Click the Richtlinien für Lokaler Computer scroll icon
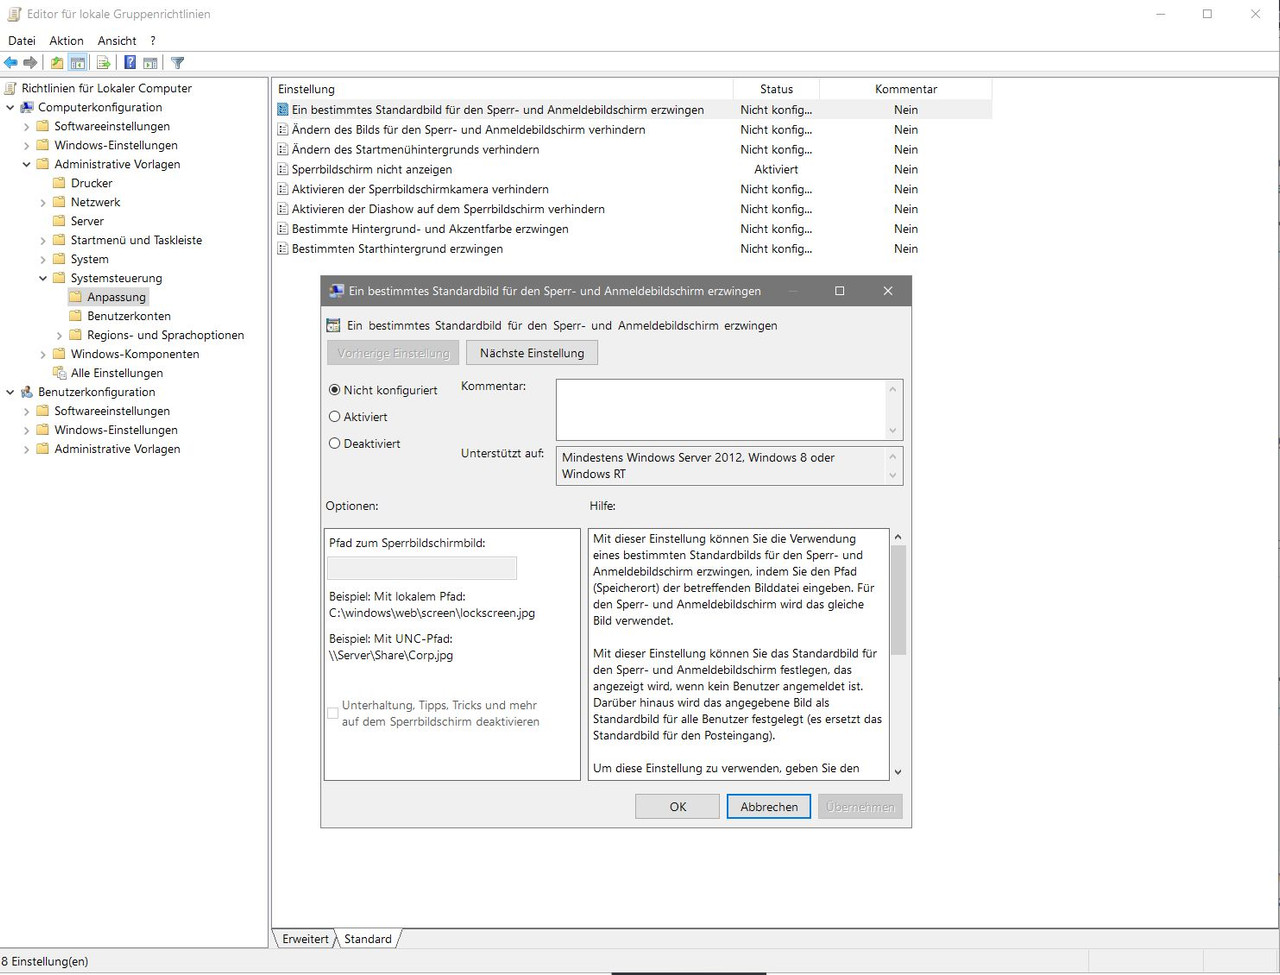Image resolution: width=1280 pixels, height=975 pixels. (x=10, y=88)
